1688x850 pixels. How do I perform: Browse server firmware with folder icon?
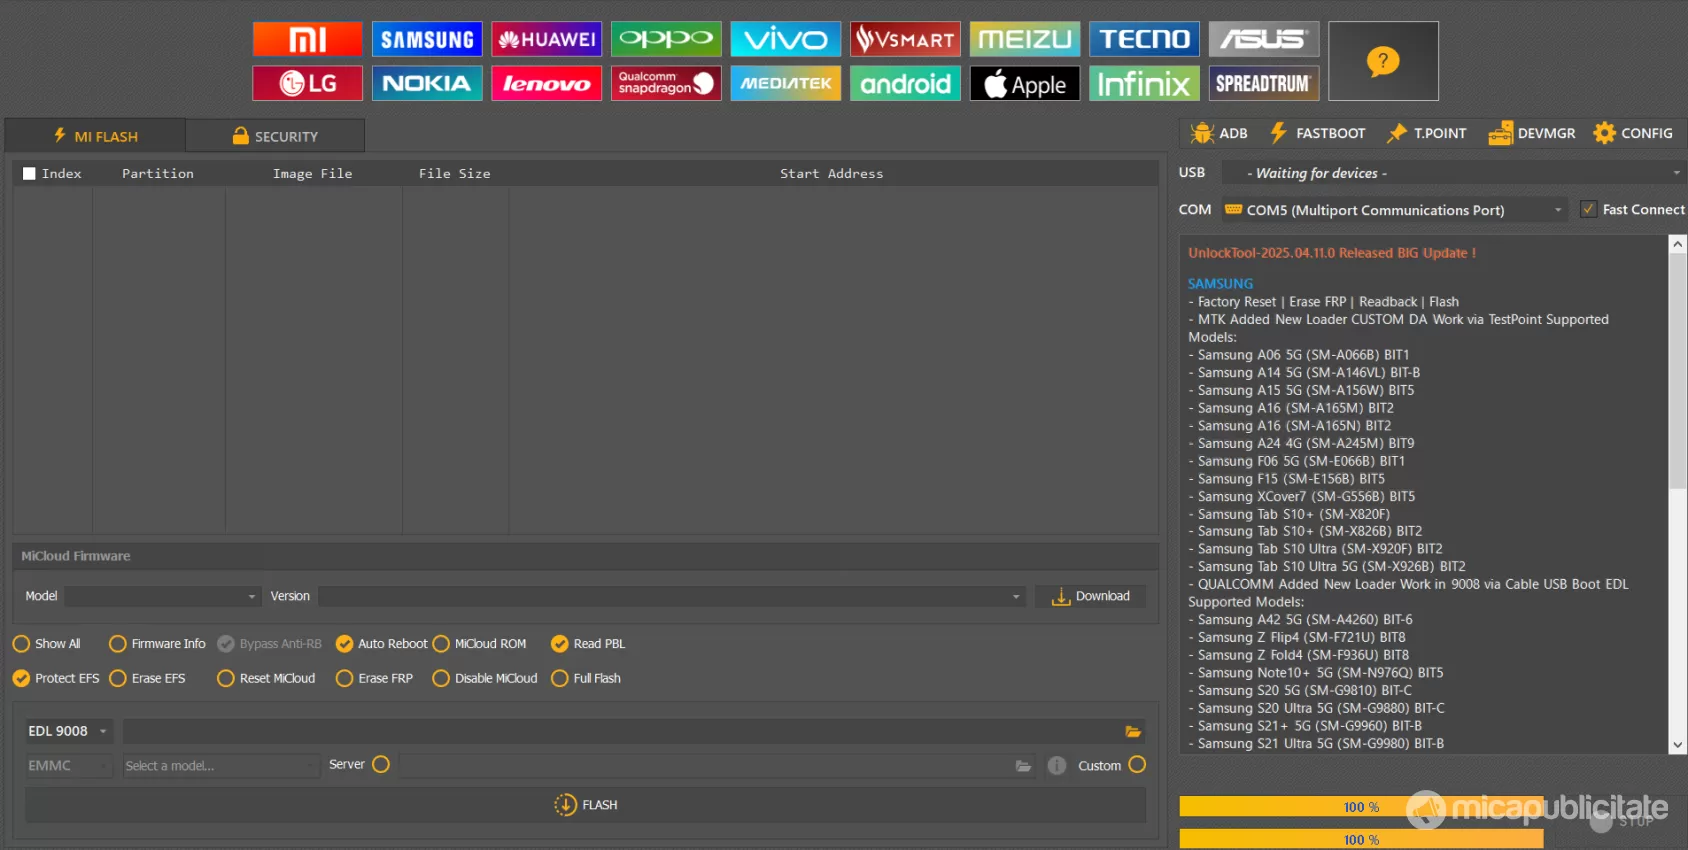(x=1023, y=766)
